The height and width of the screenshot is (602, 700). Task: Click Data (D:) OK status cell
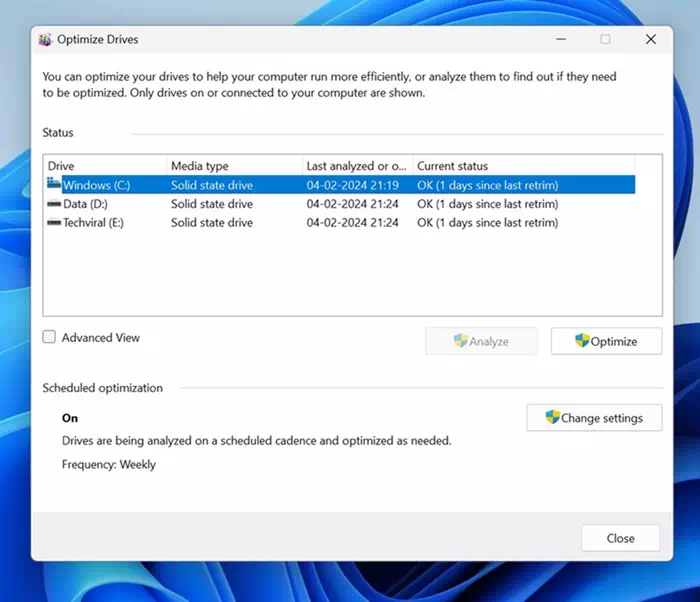coord(488,204)
